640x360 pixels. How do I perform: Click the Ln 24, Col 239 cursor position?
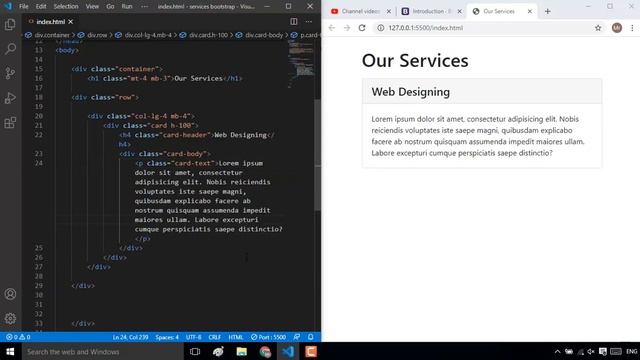pos(130,337)
